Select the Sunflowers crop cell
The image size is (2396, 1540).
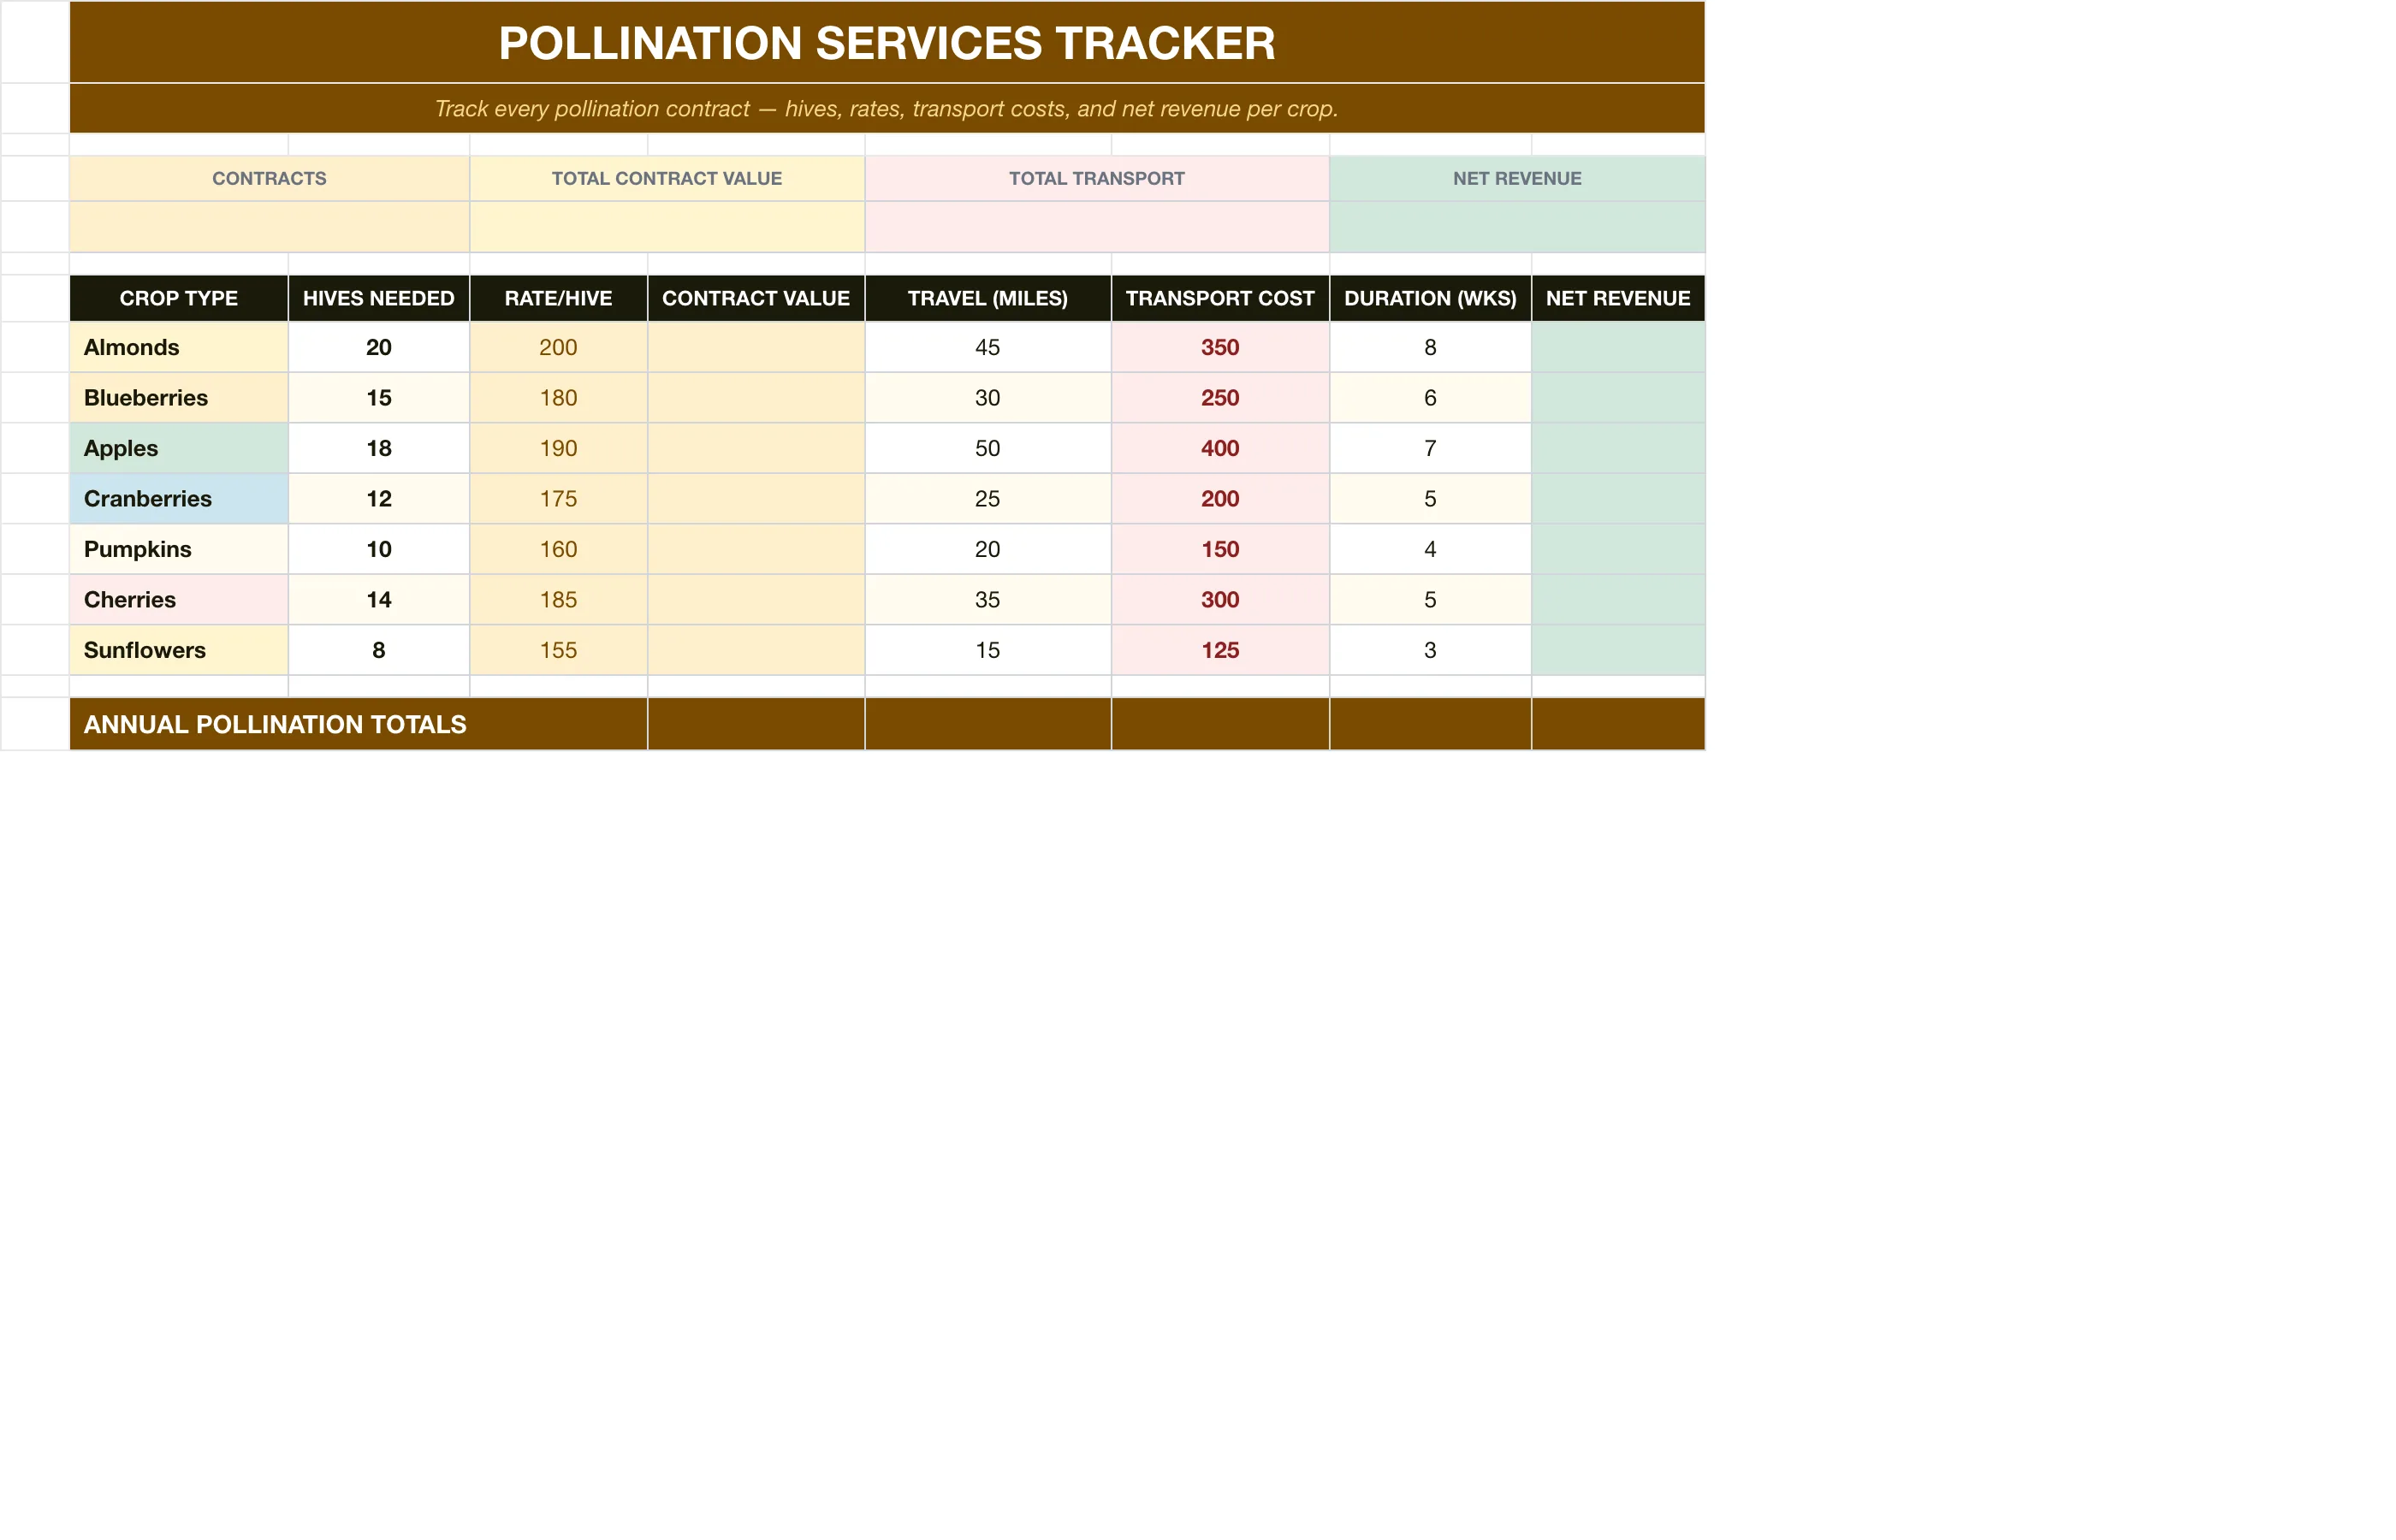point(179,650)
